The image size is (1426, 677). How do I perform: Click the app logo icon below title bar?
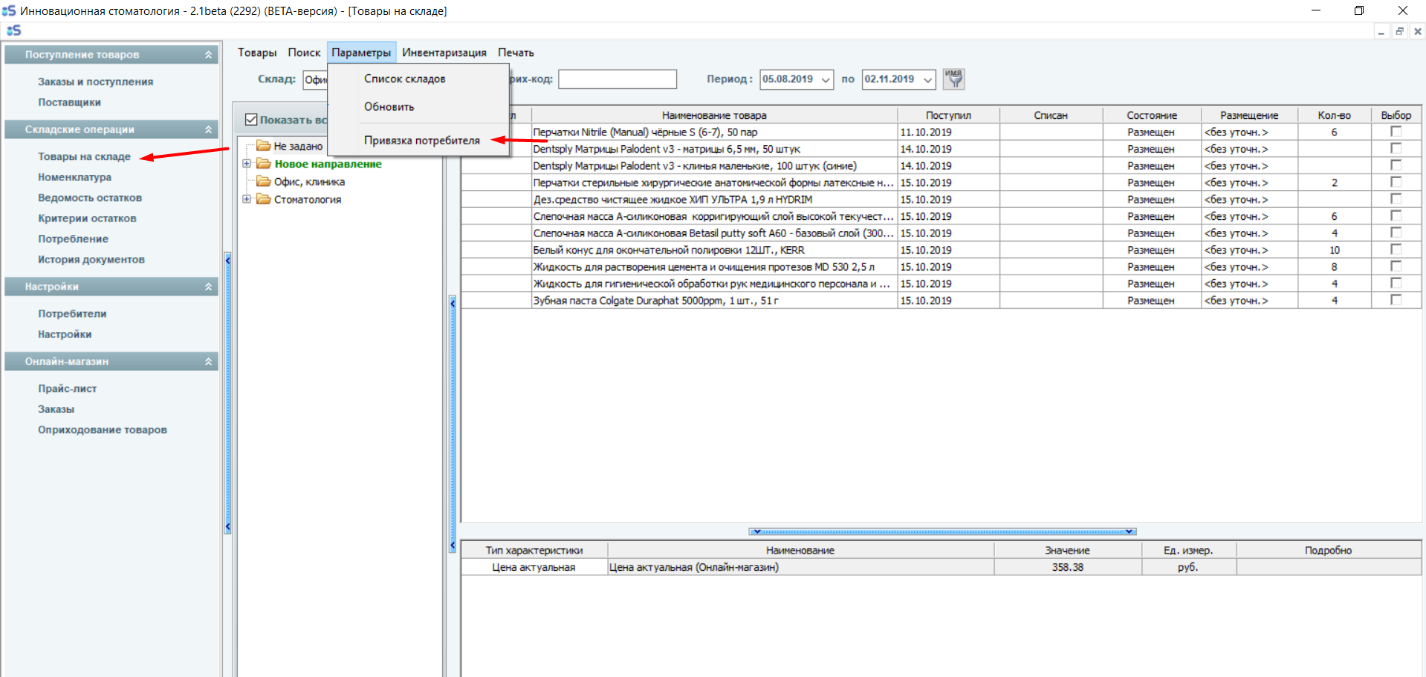click(13, 31)
